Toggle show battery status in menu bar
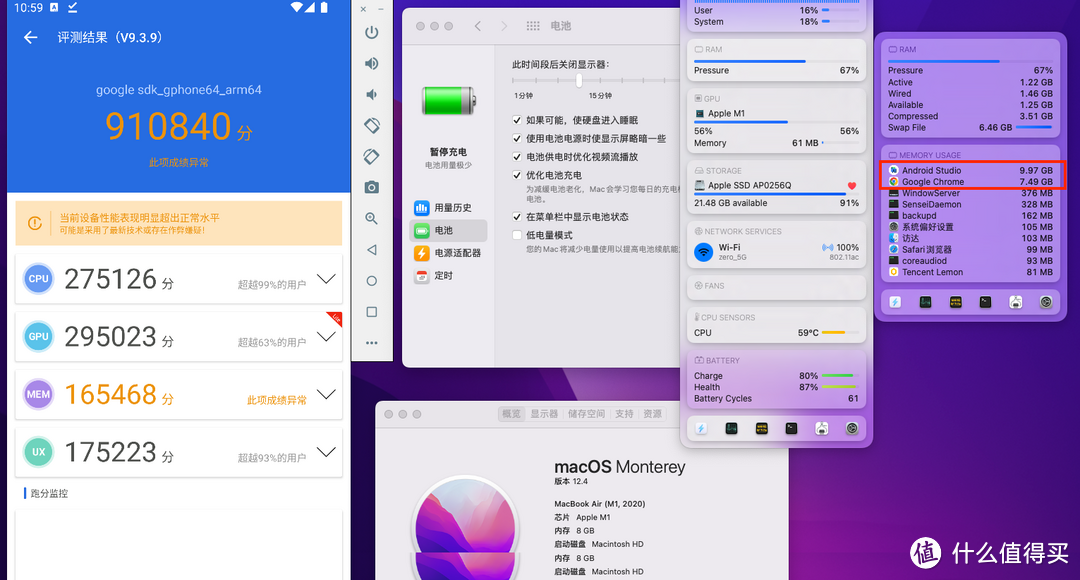1080x580 pixels. pos(517,217)
